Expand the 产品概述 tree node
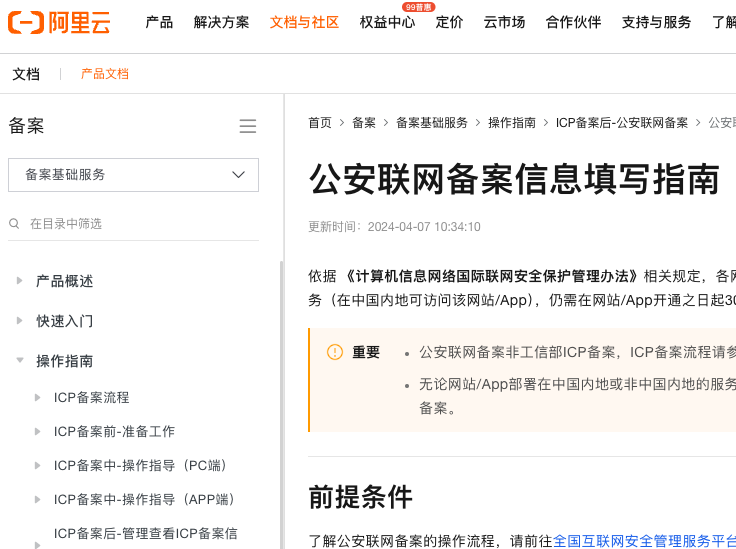This screenshot has height=549, width=736. 20,281
